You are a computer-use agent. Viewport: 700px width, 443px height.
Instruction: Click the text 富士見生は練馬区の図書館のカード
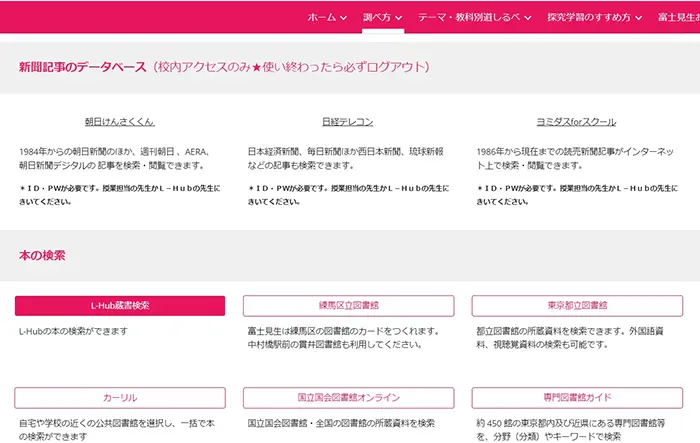tap(343, 338)
